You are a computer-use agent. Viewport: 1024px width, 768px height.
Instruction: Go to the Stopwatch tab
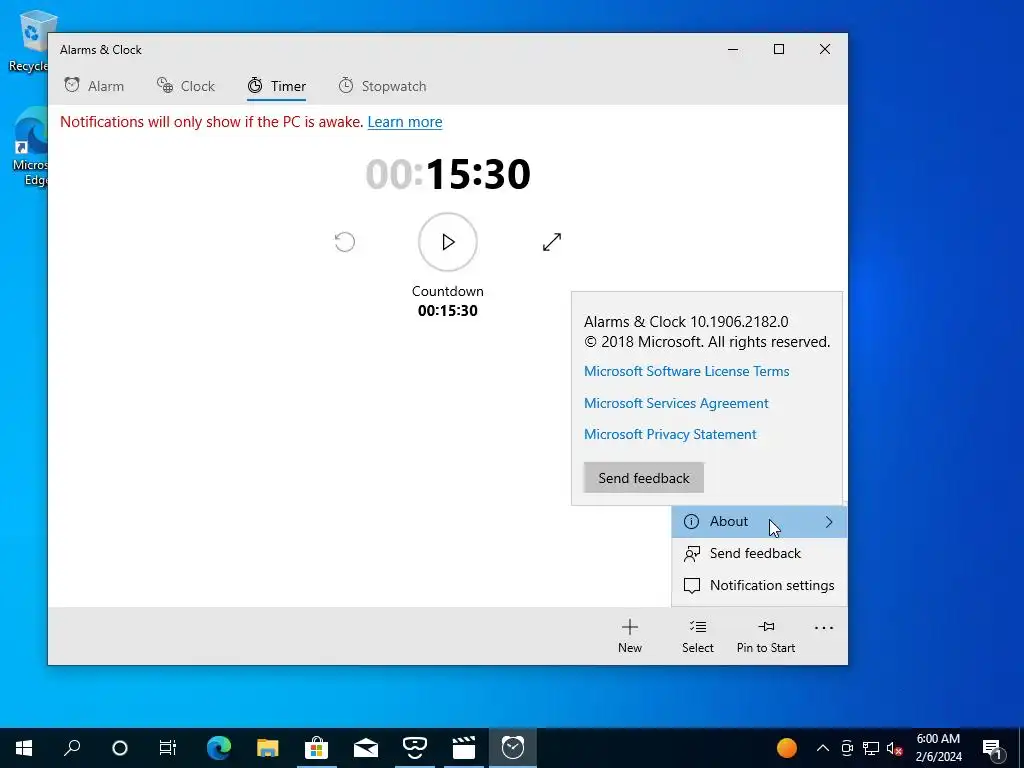coord(382,86)
